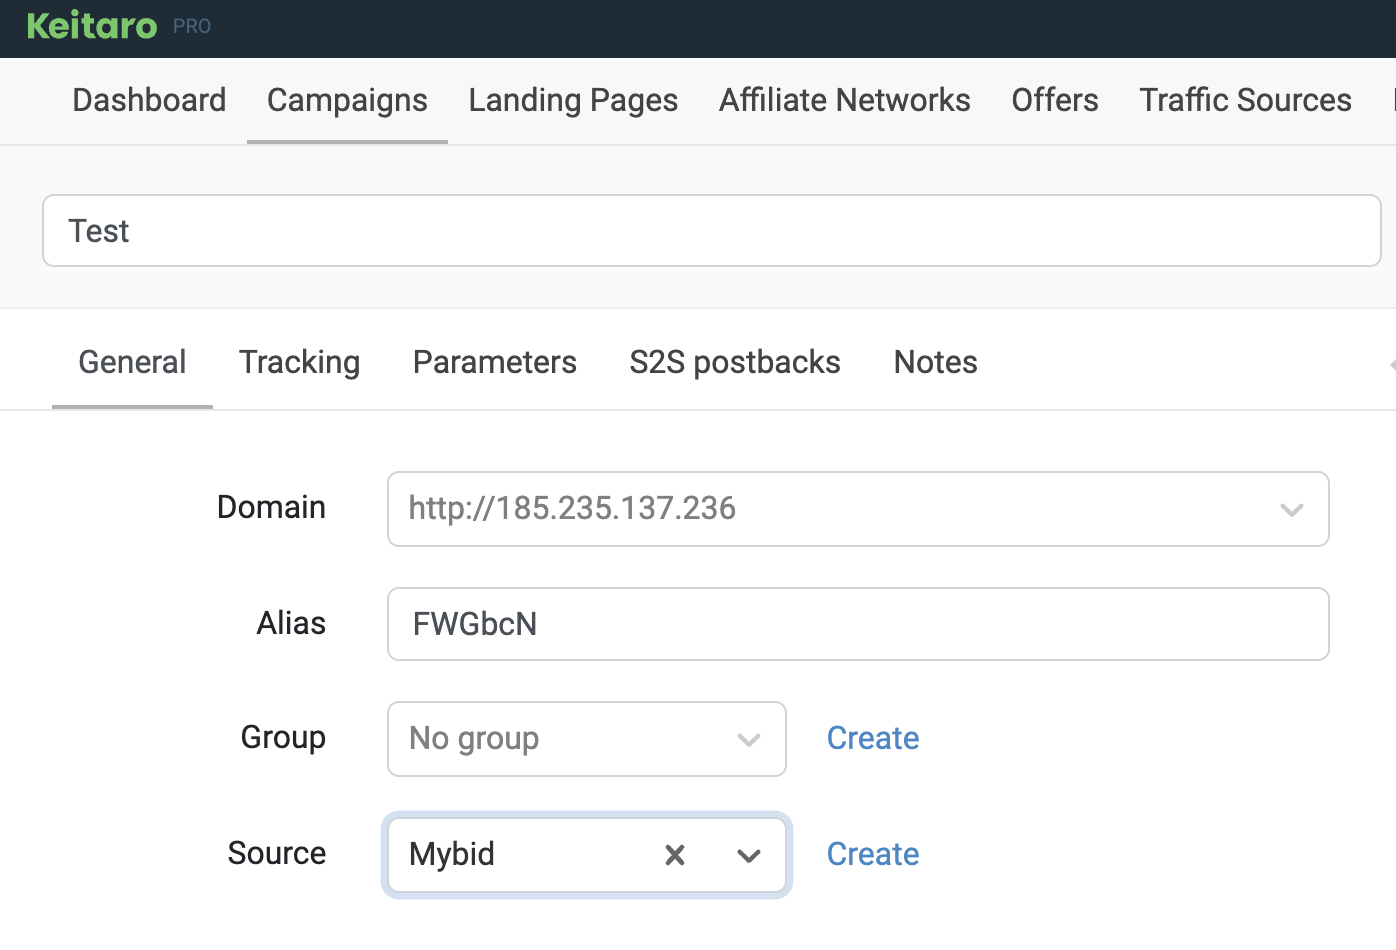This screenshot has height=950, width=1396.
Task: Go to Campaigns section
Action: (347, 100)
